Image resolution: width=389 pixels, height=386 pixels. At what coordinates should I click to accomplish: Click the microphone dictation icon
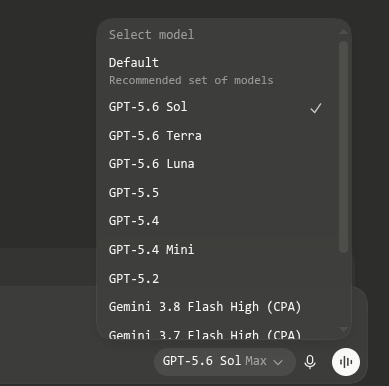310,362
